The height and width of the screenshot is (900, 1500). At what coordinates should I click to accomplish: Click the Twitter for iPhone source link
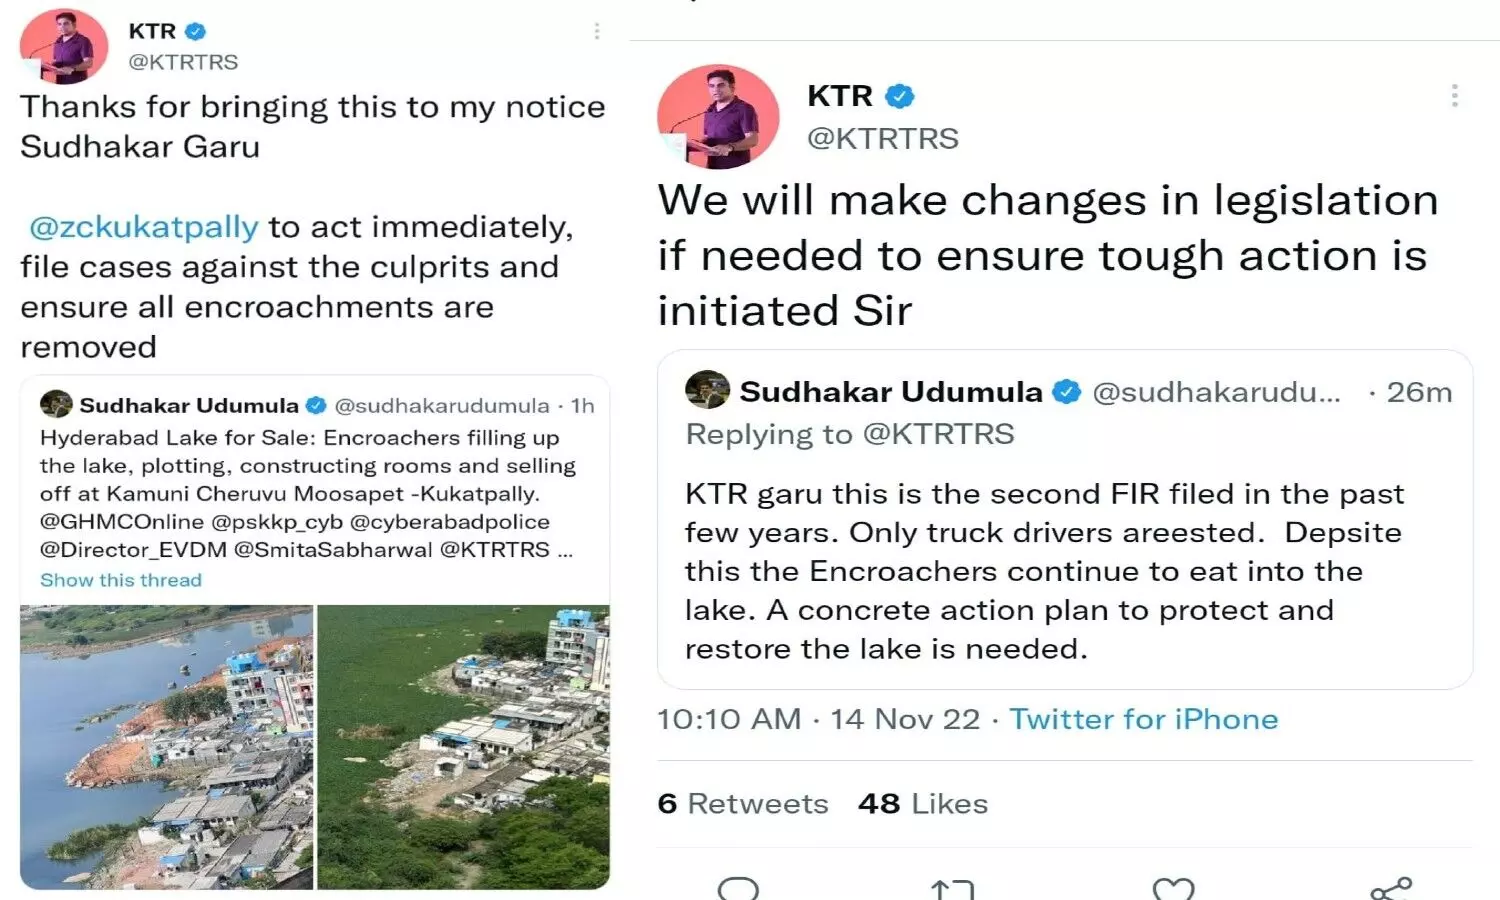point(1144,719)
